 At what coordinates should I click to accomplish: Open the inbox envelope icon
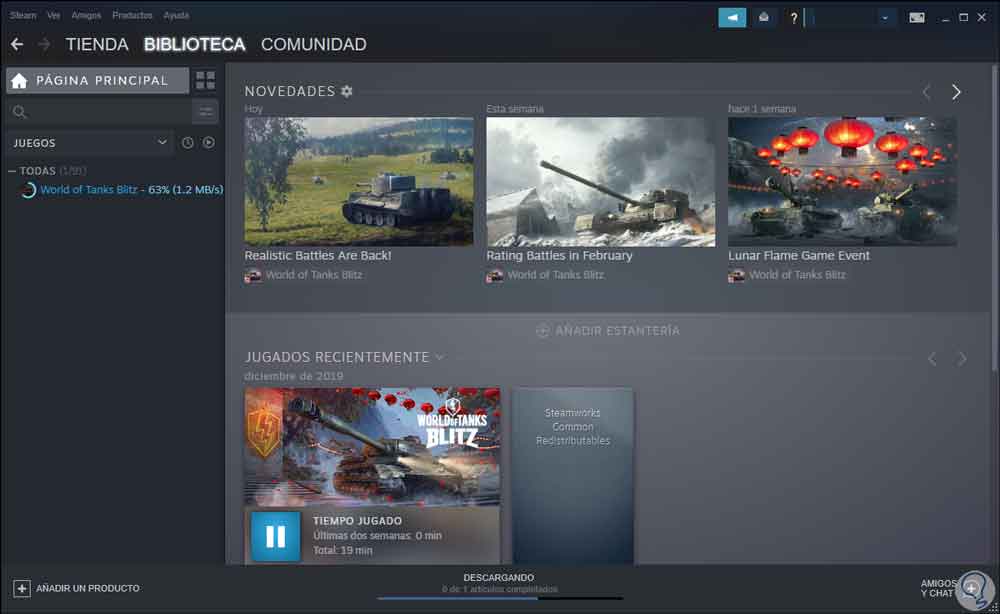pyautogui.click(x=763, y=18)
